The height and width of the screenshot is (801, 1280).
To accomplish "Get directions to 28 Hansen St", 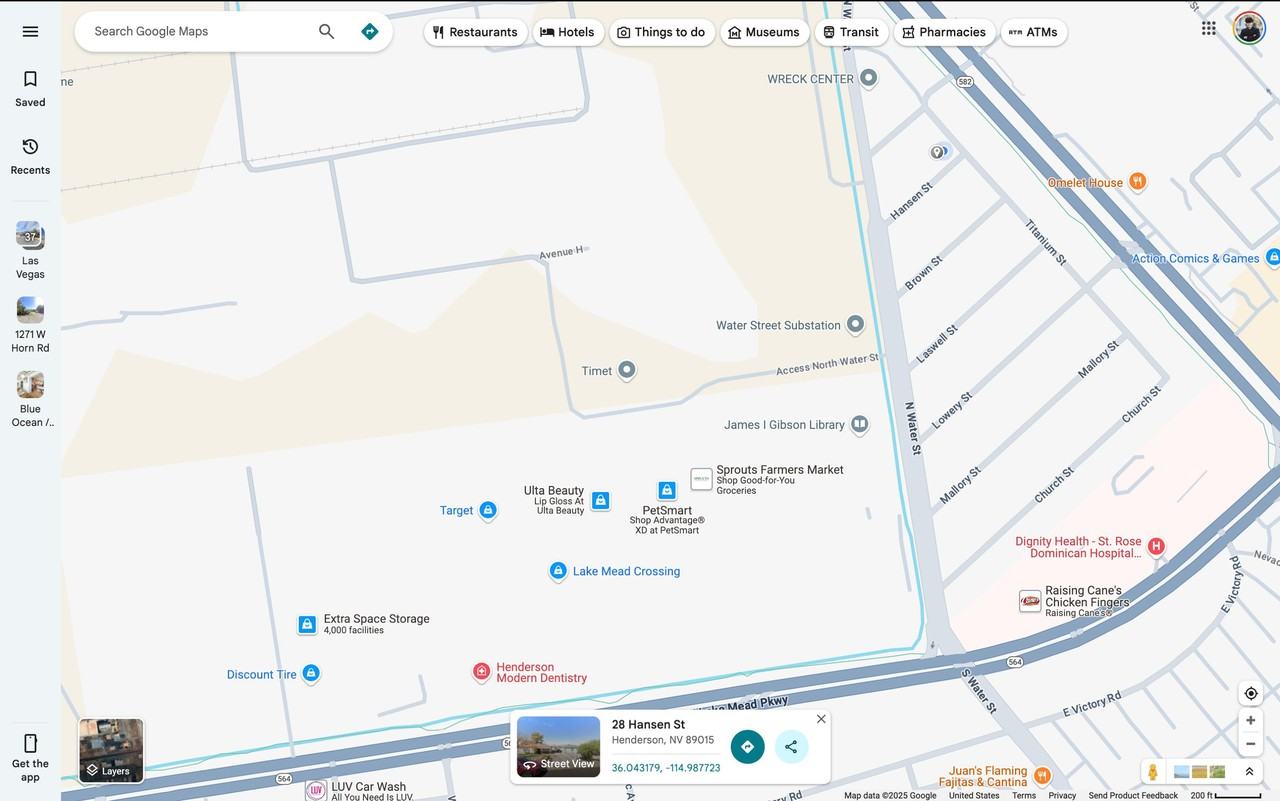I will pos(747,747).
